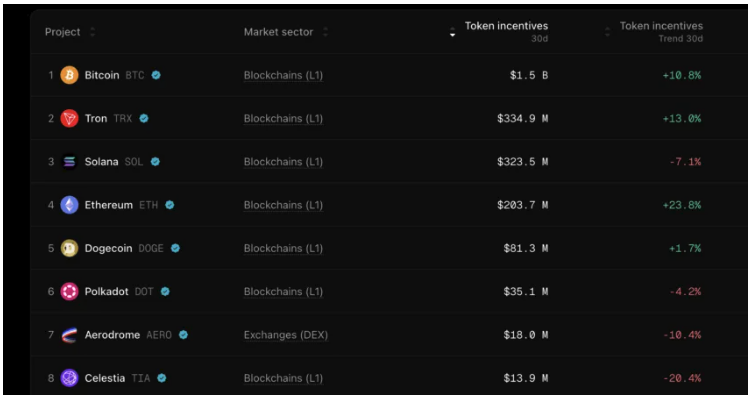Click the Polkadot logo icon
Screen dimensions: 754x400
click(x=69, y=292)
